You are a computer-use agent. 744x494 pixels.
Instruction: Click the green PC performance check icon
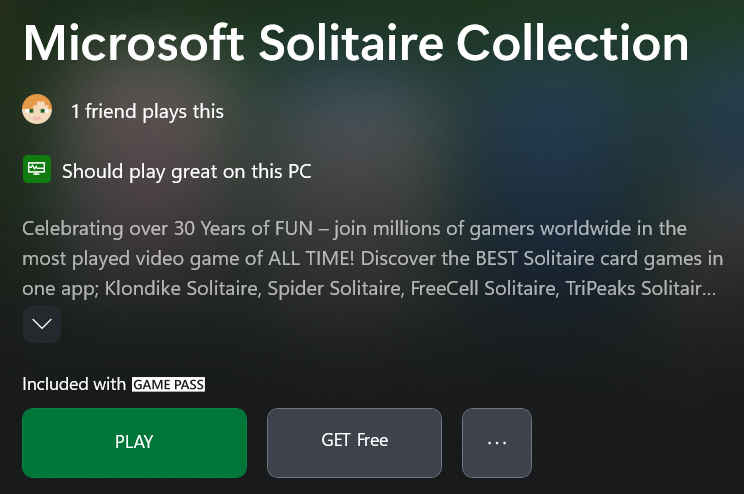[37, 170]
